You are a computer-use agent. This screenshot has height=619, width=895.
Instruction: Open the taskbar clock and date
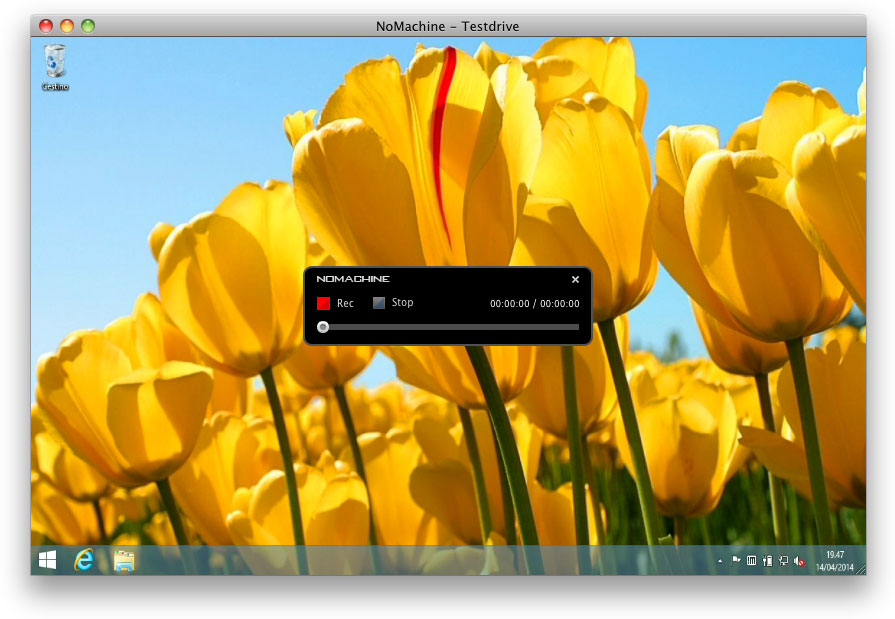pos(834,560)
